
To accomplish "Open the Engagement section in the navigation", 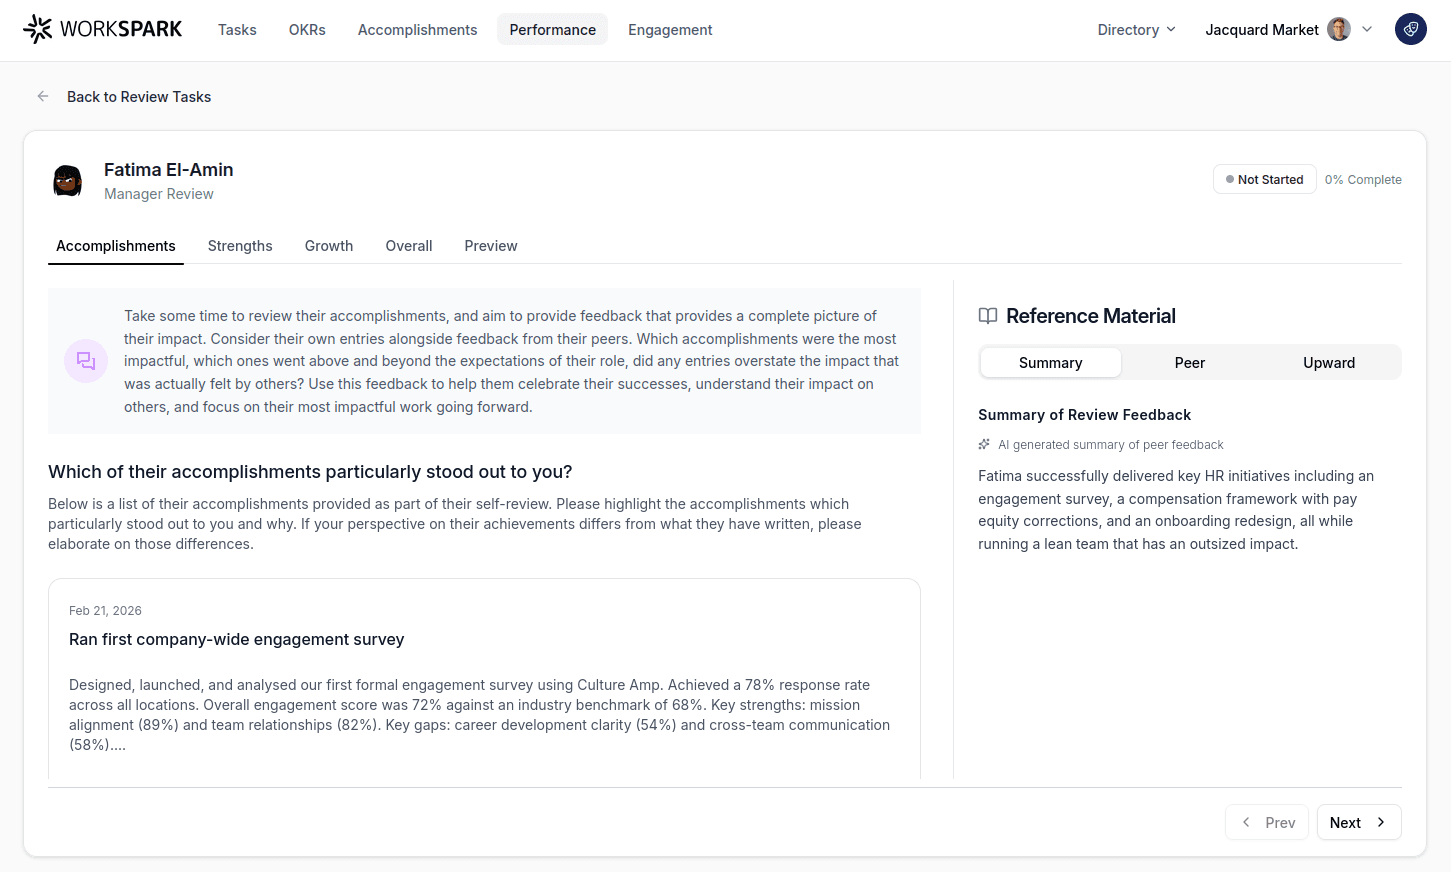I will coord(670,29).
